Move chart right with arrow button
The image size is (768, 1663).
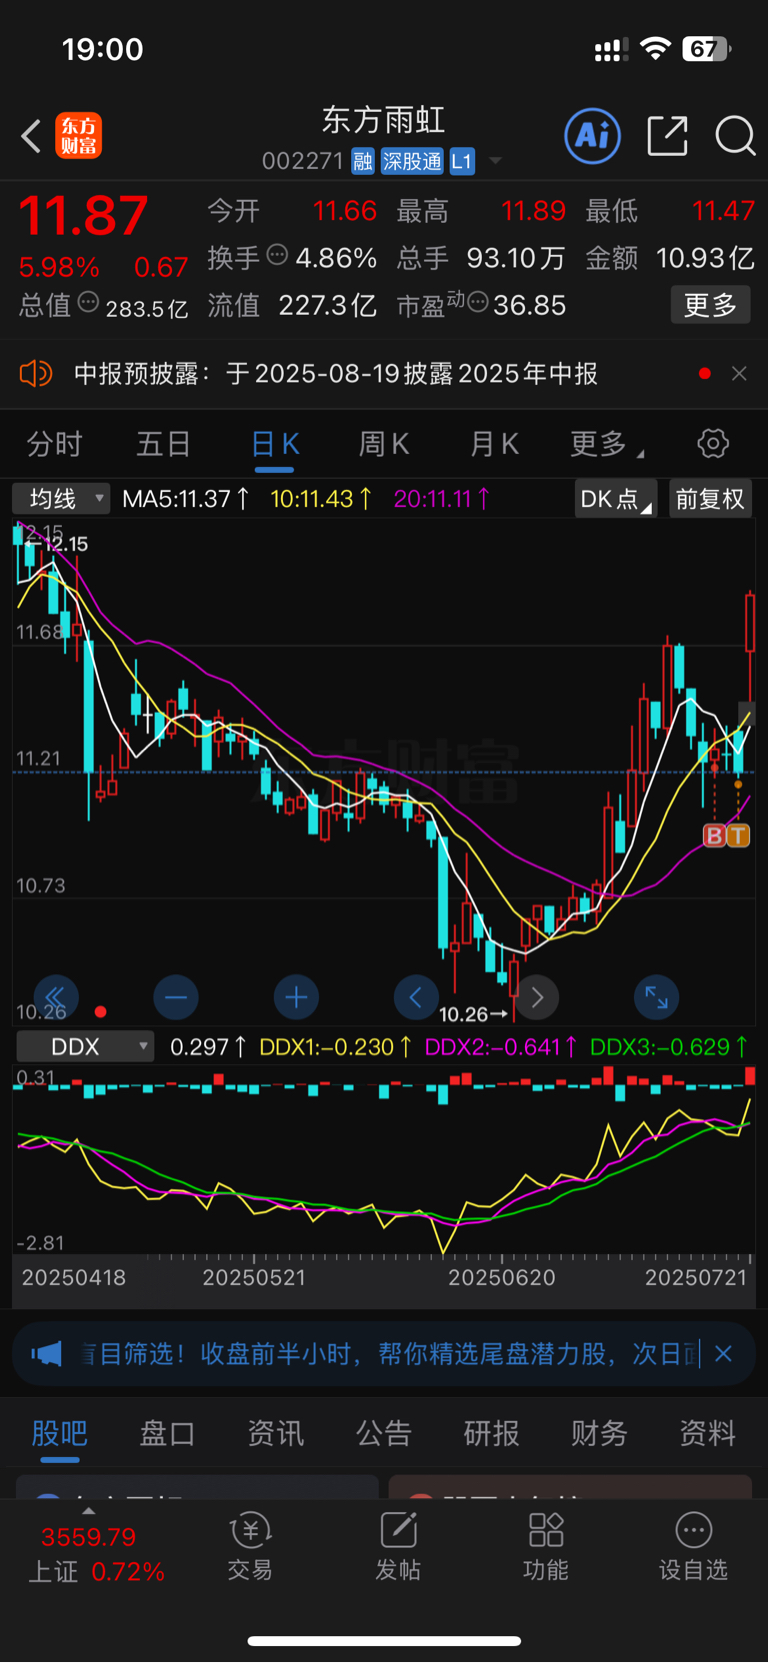(537, 997)
